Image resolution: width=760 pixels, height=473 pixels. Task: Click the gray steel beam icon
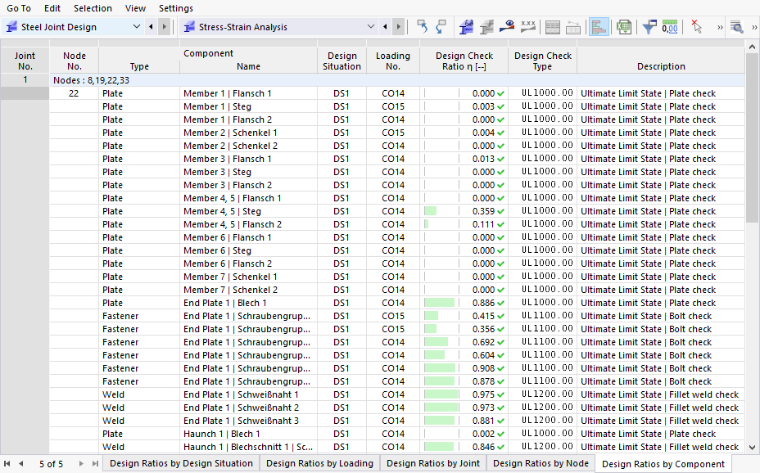[487, 27]
